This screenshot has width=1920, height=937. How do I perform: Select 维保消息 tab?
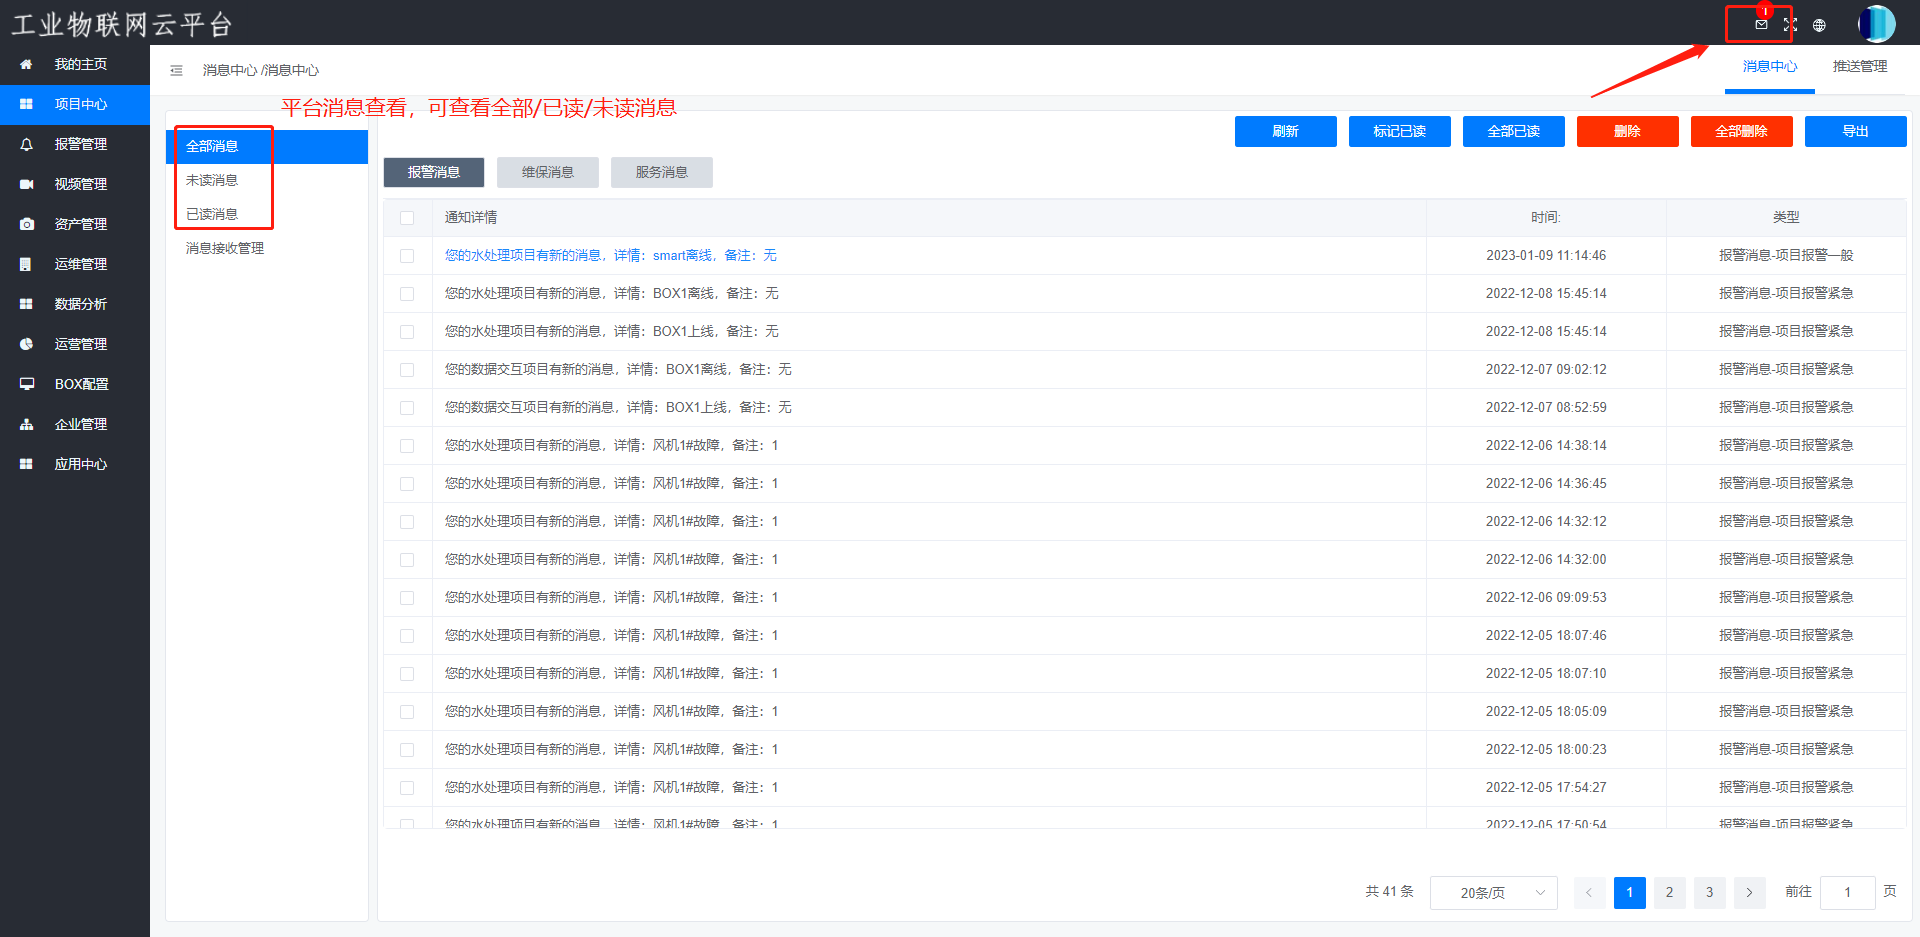548,172
